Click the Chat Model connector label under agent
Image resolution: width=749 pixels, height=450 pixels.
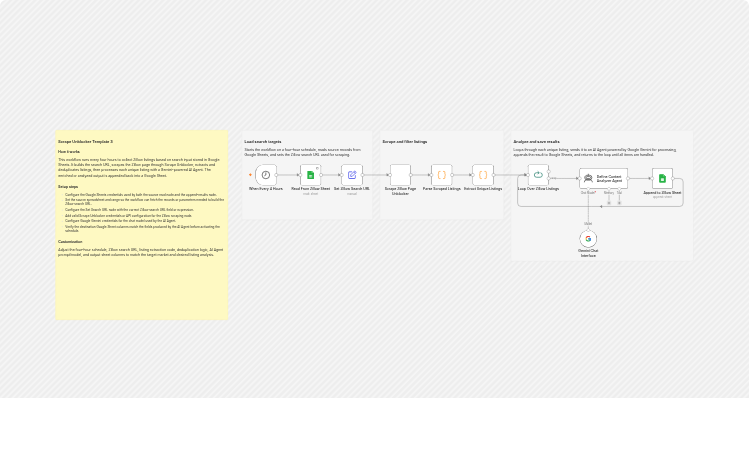coord(588,193)
